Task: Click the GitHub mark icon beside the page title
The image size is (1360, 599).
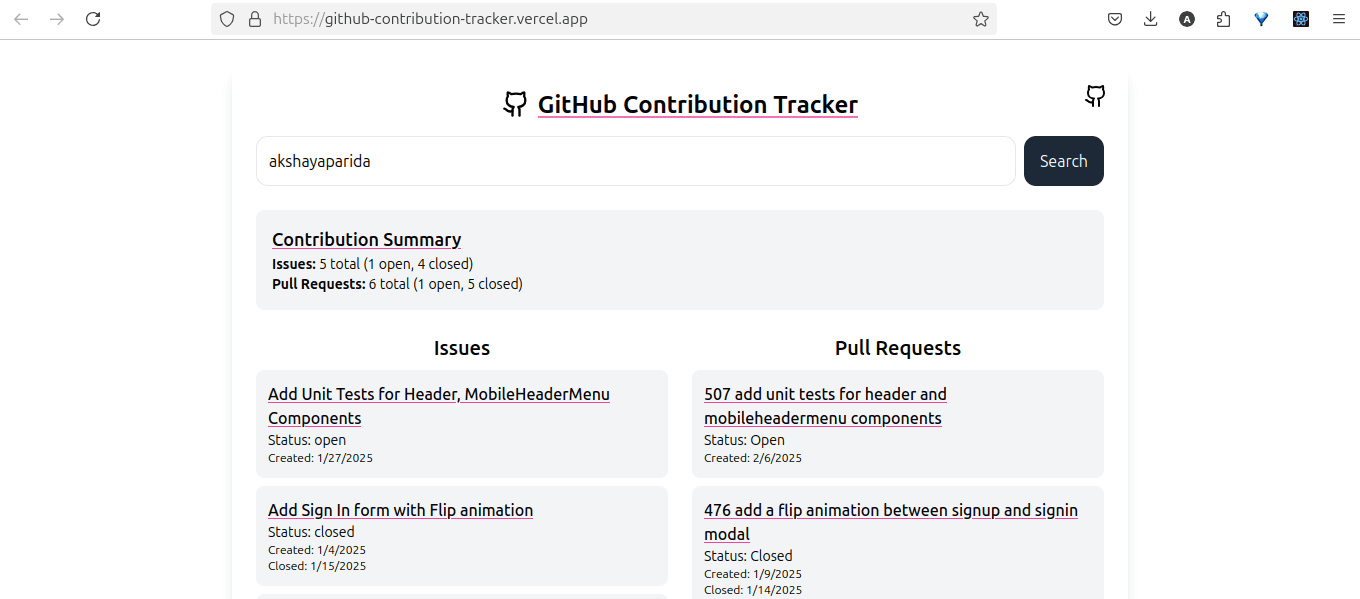Action: coord(515,103)
